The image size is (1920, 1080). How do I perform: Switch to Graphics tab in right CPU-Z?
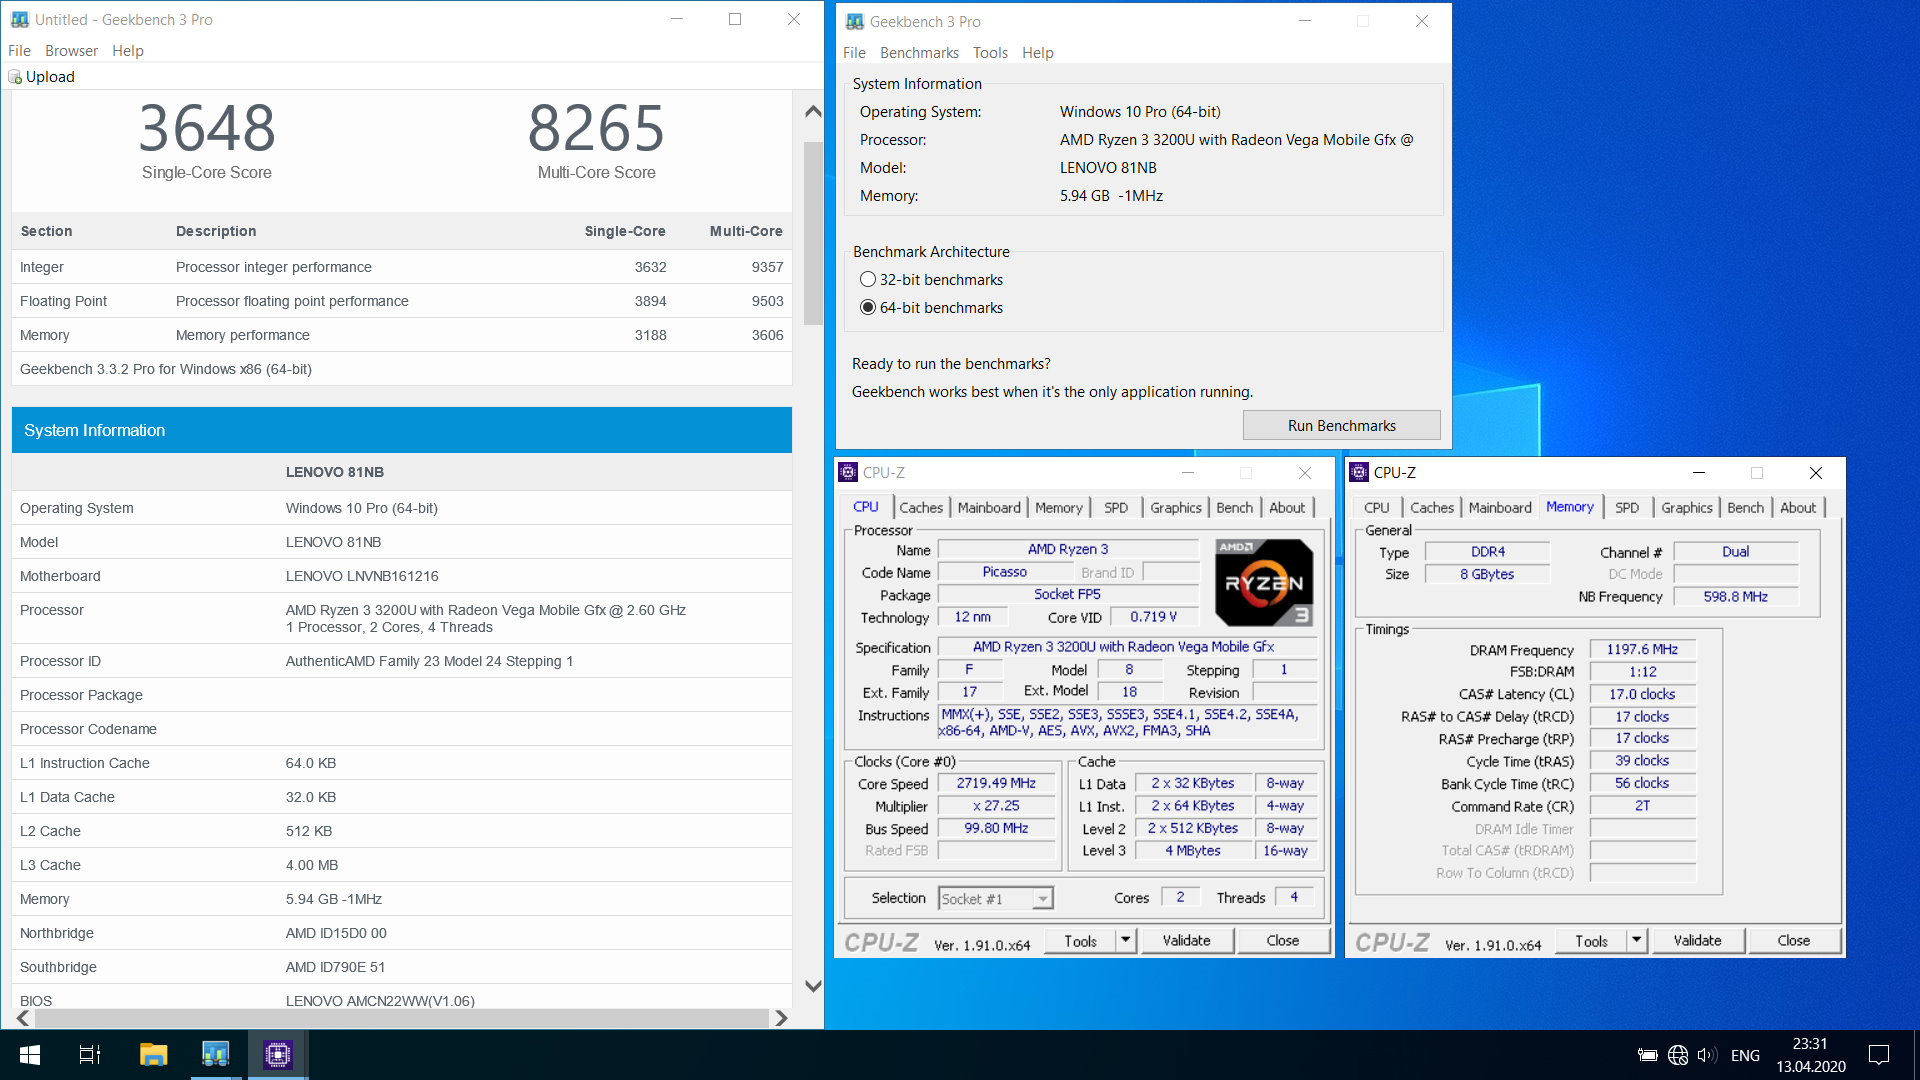click(1686, 508)
